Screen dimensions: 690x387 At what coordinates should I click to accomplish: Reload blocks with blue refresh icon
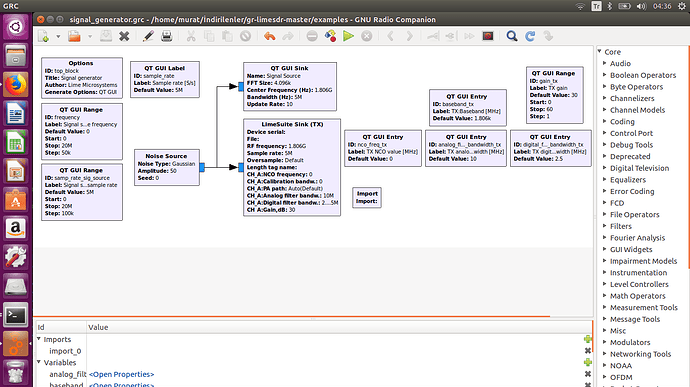pos(530,36)
